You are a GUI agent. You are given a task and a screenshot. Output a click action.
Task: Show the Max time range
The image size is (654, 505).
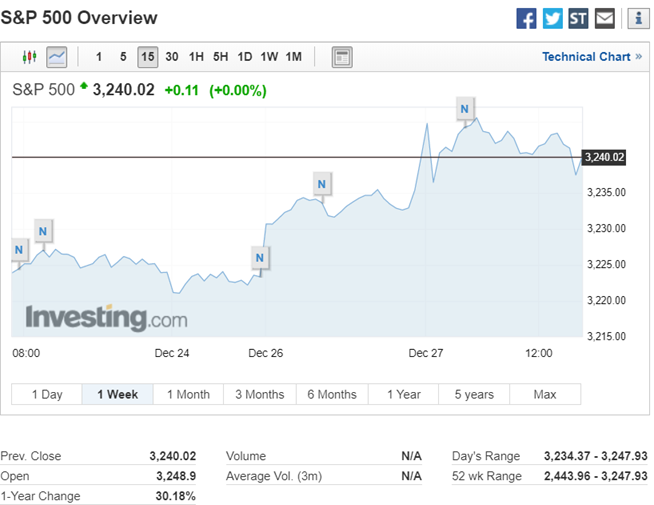point(544,394)
